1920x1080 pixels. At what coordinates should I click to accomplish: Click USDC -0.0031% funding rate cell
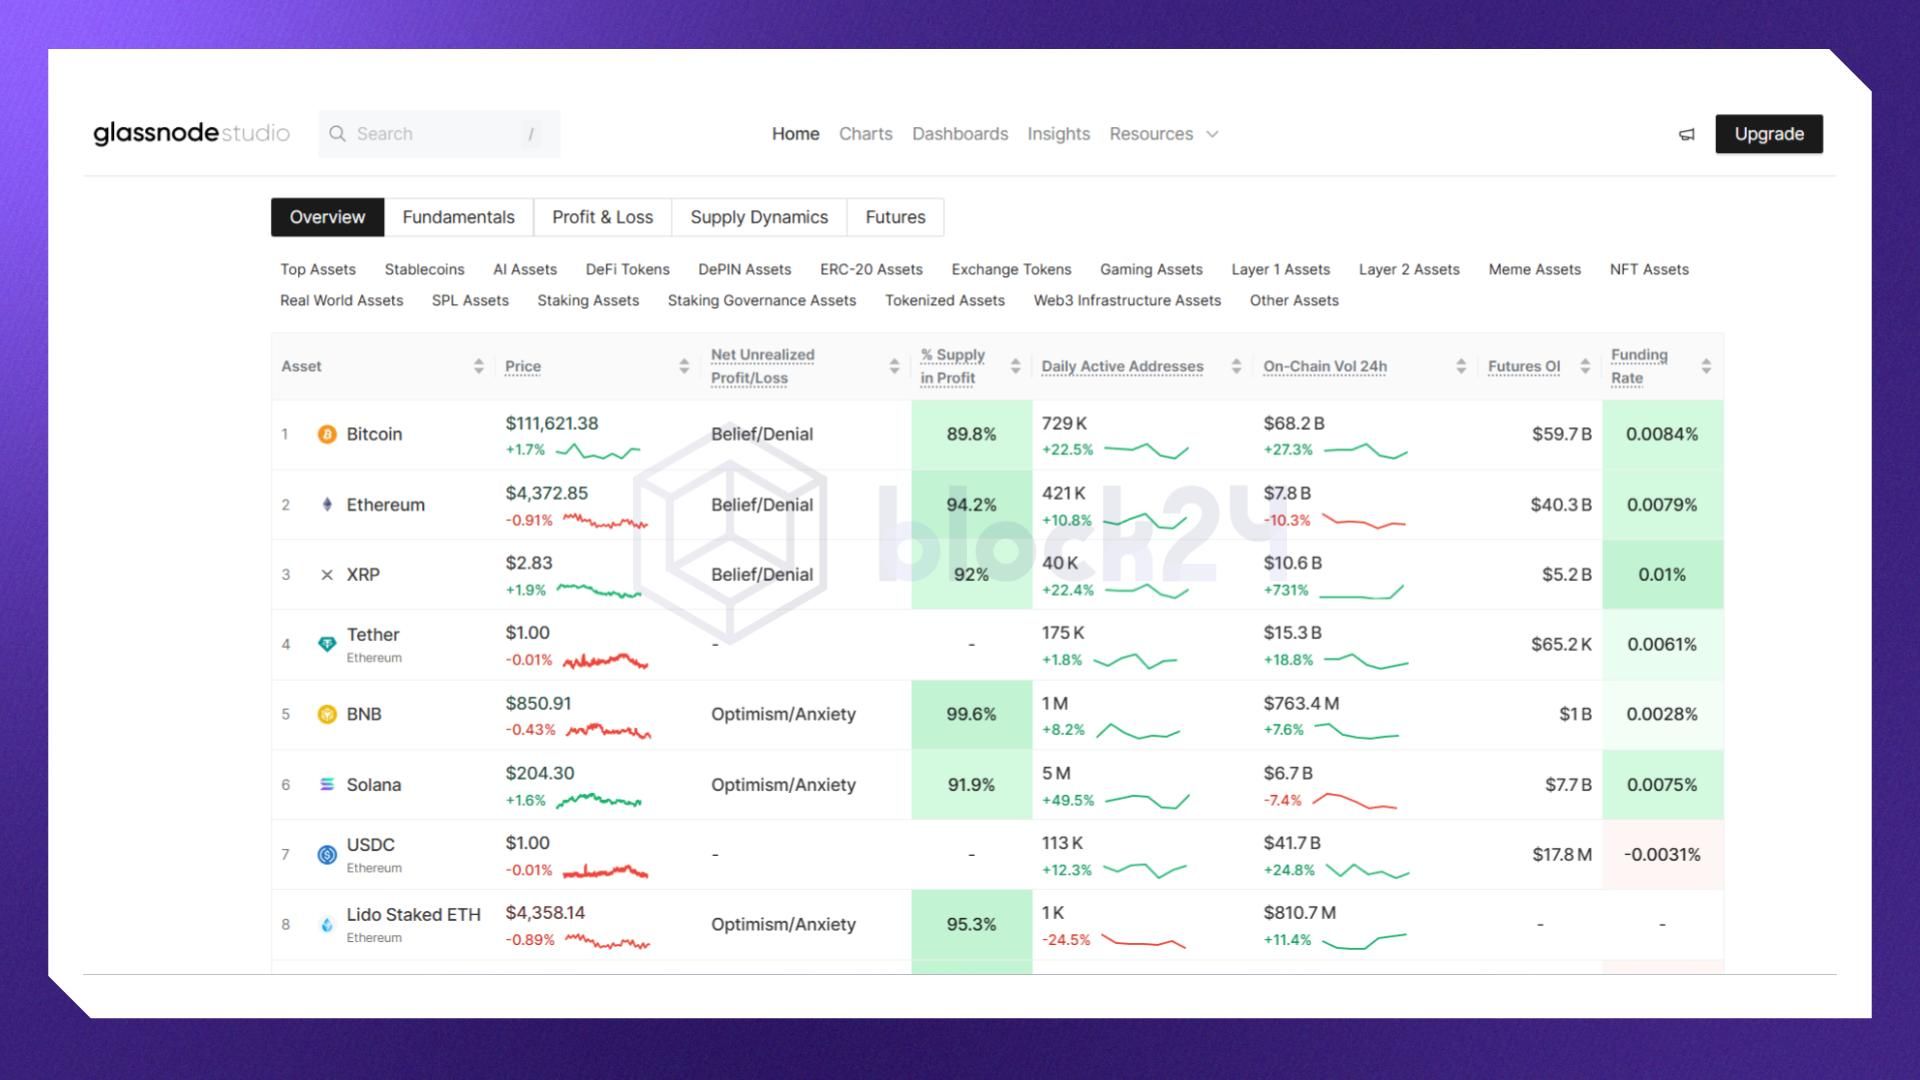tap(1662, 854)
